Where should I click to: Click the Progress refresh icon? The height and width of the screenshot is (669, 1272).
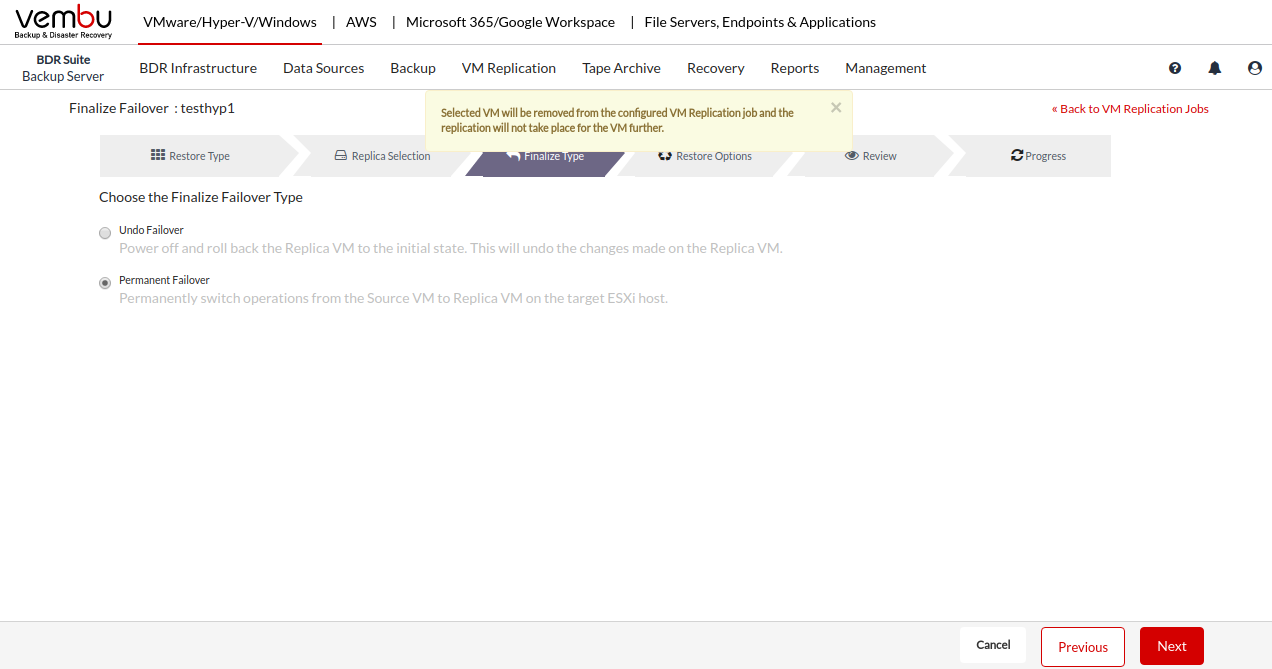(x=1017, y=156)
